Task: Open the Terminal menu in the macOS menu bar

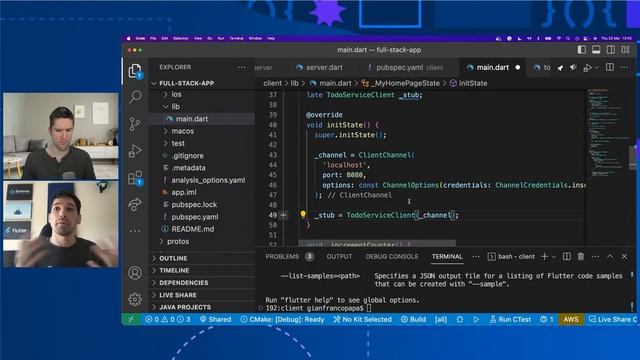Action: tap(236, 38)
